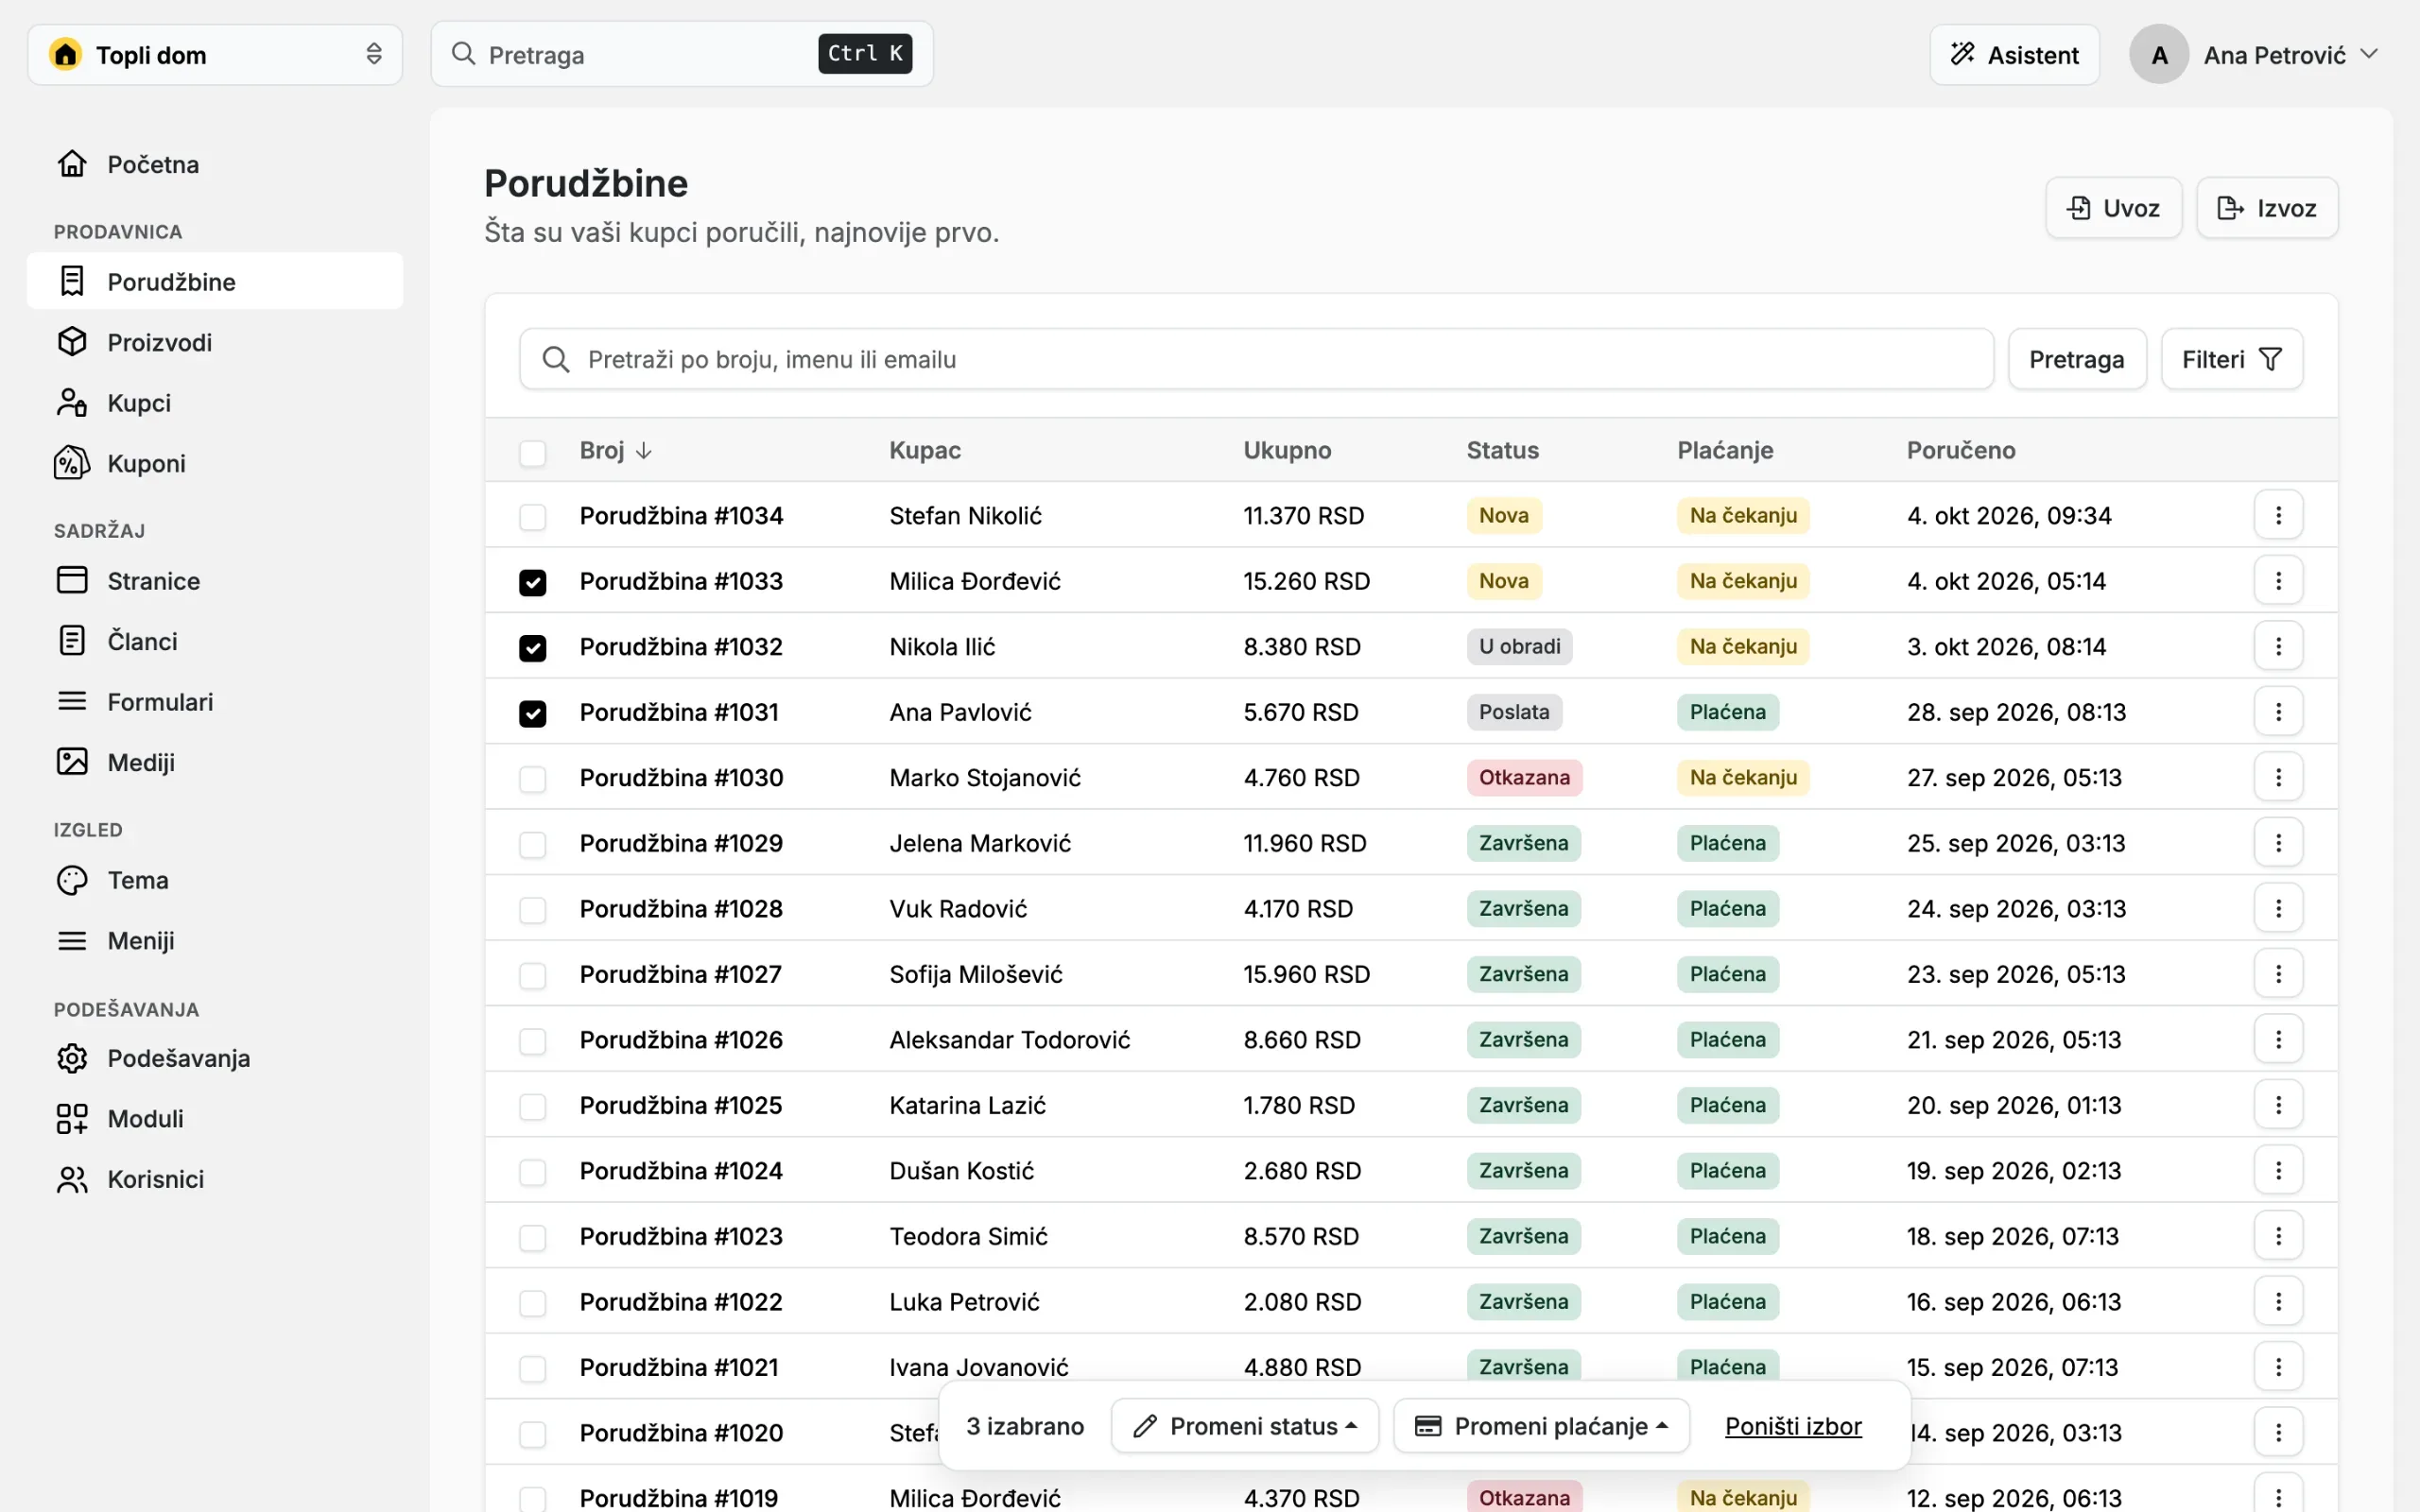Click the Pretraga button beside order search

(2077, 359)
